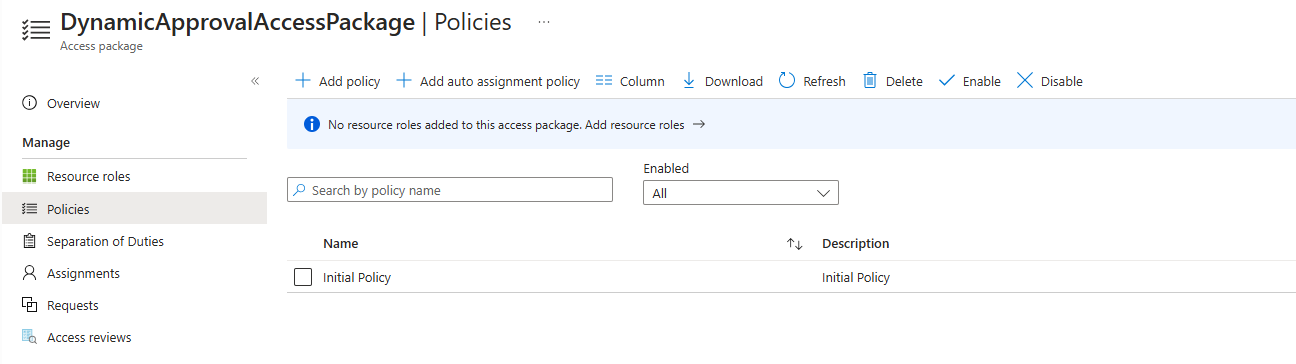Click the blue info icon in banner
Viewport: 1296px width, 364px height.
pos(311,125)
